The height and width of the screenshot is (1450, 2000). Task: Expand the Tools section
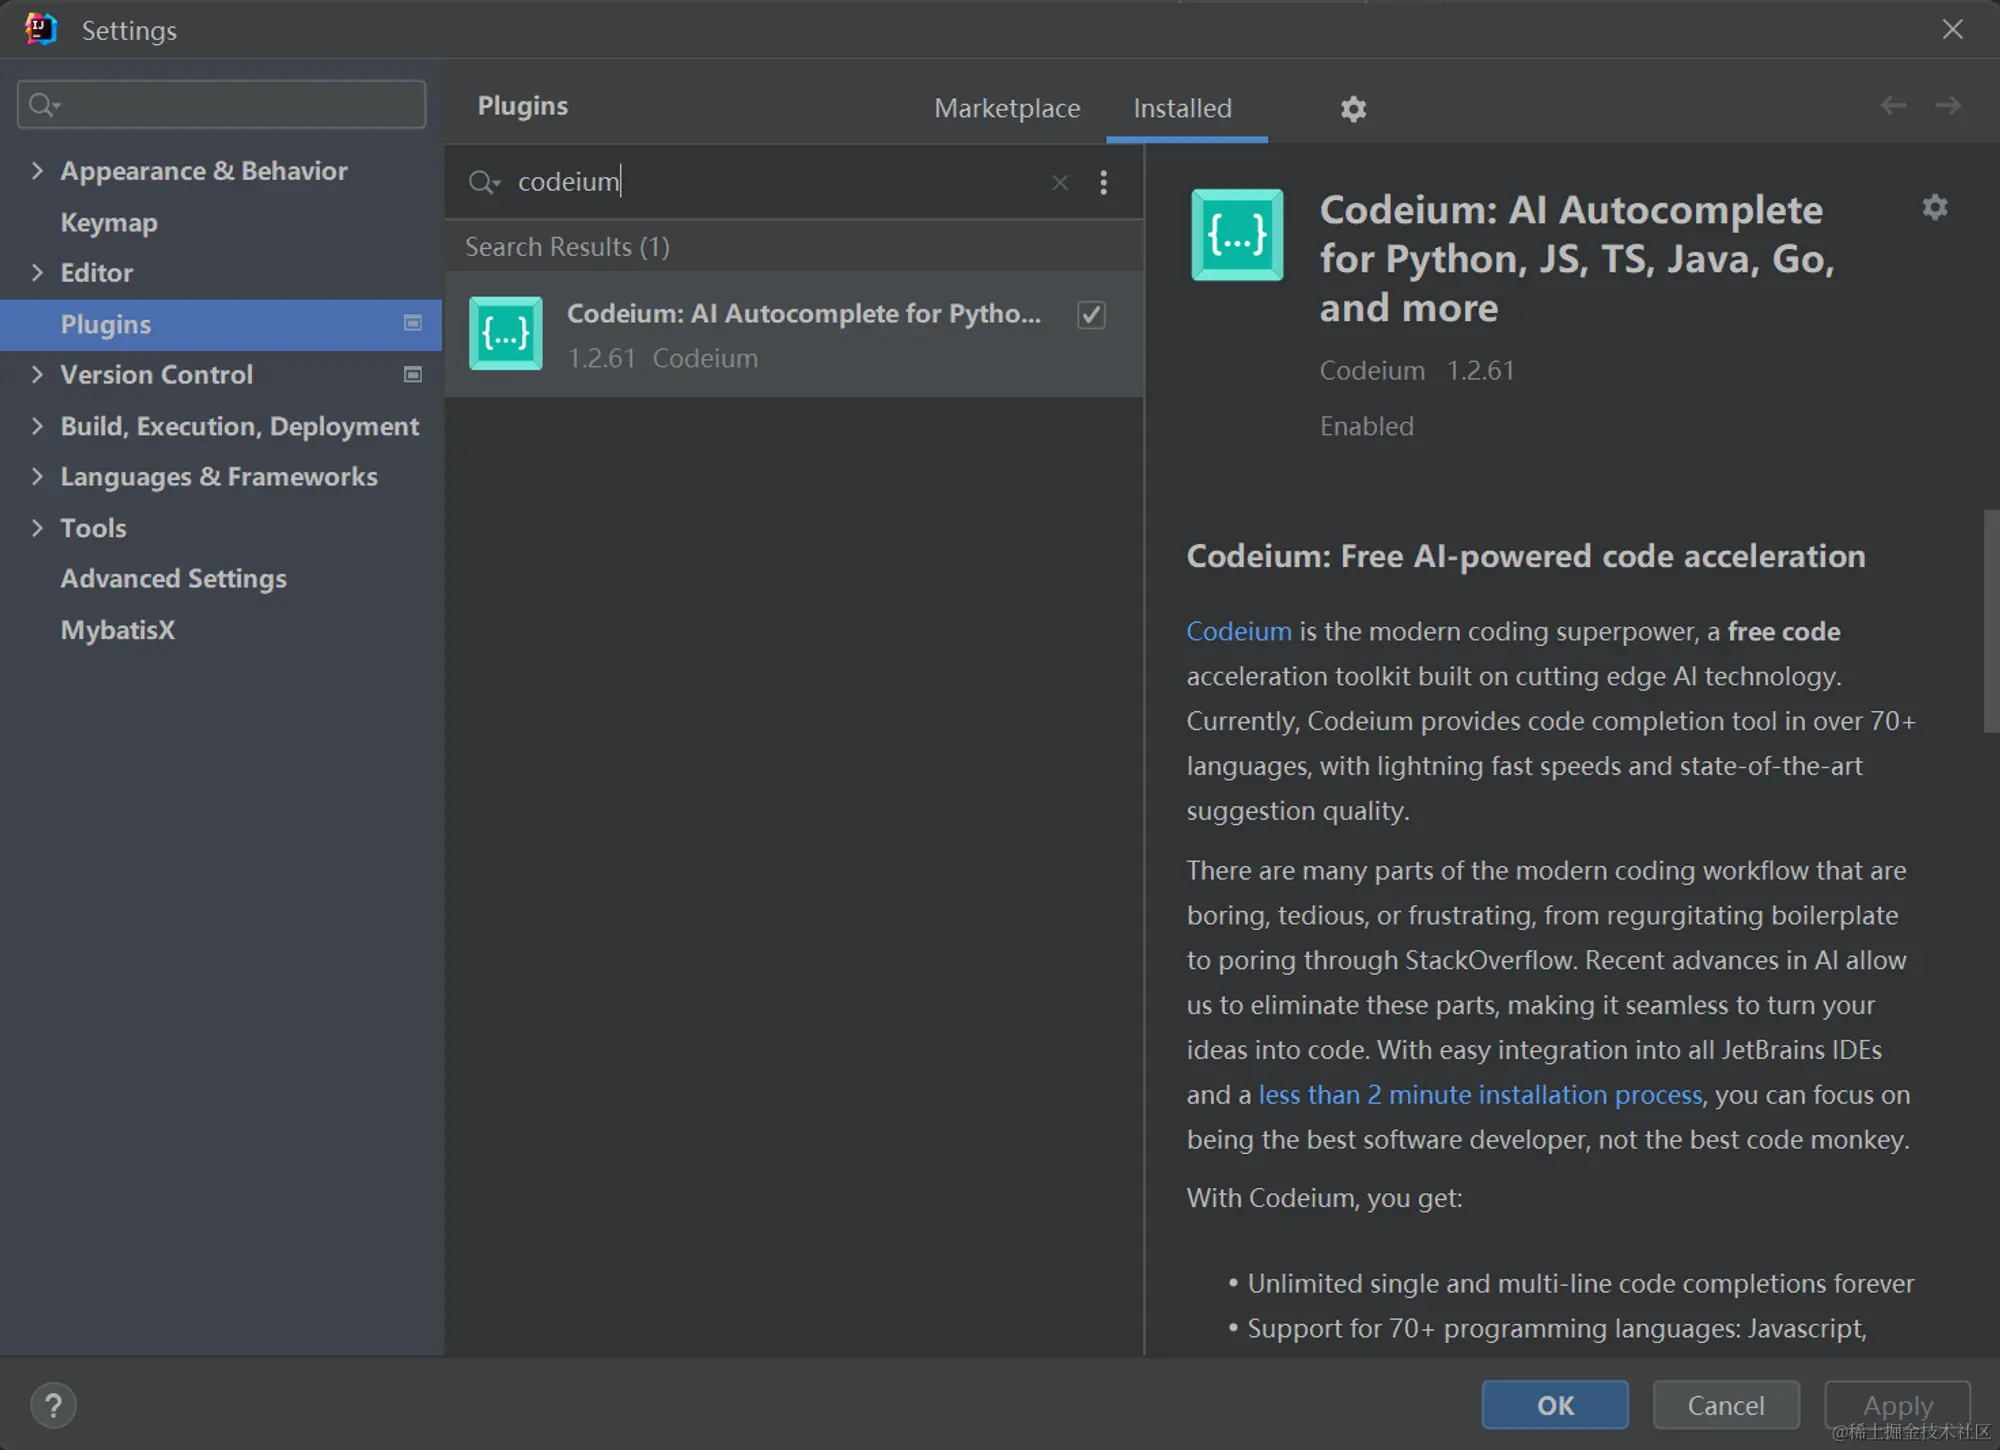[x=37, y=528]
